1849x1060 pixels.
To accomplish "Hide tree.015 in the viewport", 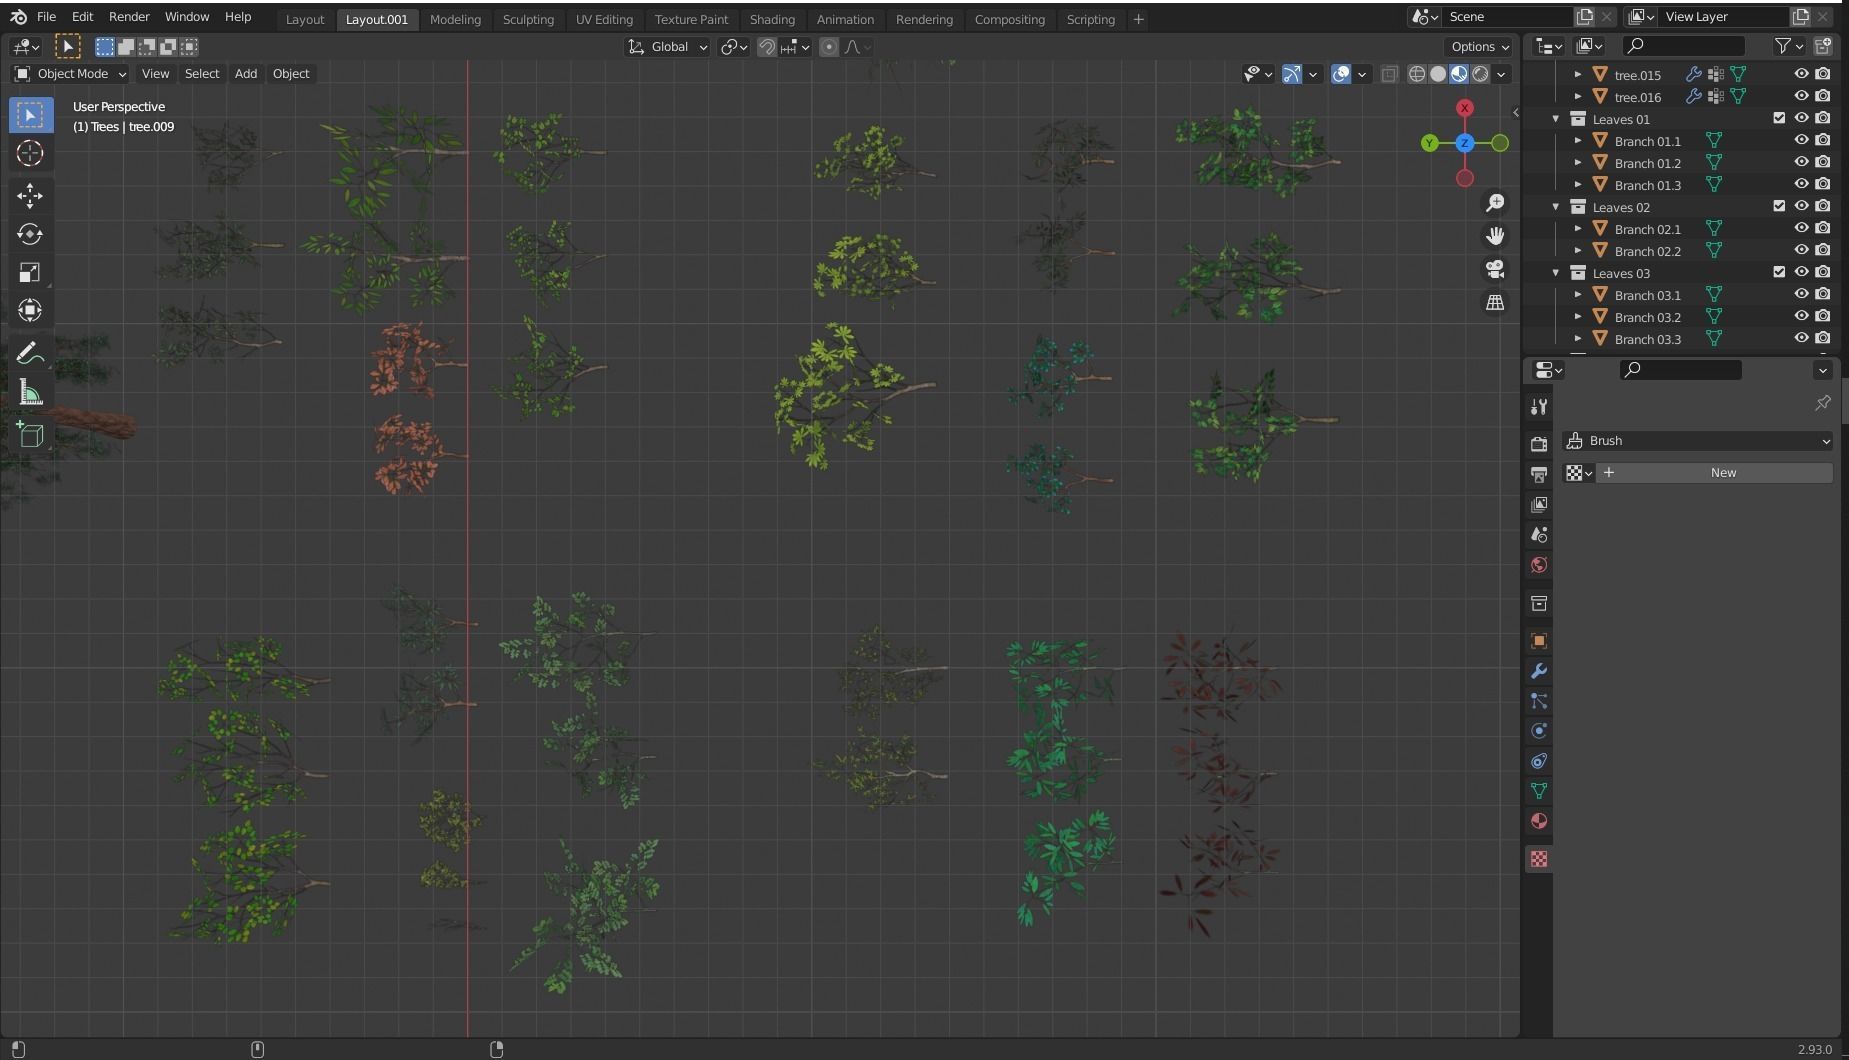I will (x=1802, y=74).
